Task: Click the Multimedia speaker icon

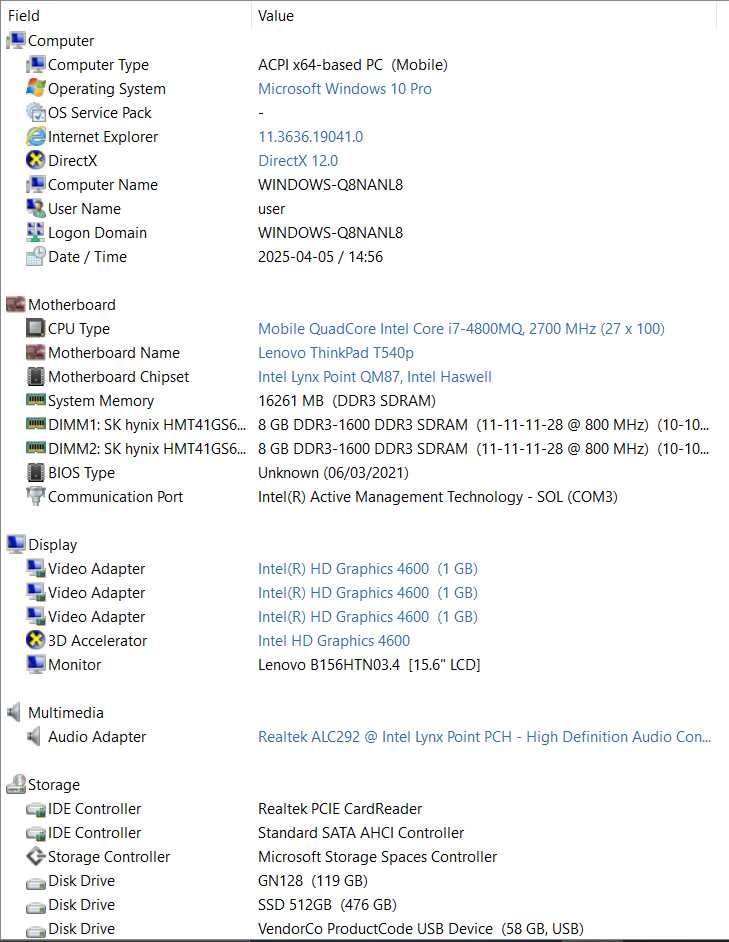Action: [x=14, y=713]
